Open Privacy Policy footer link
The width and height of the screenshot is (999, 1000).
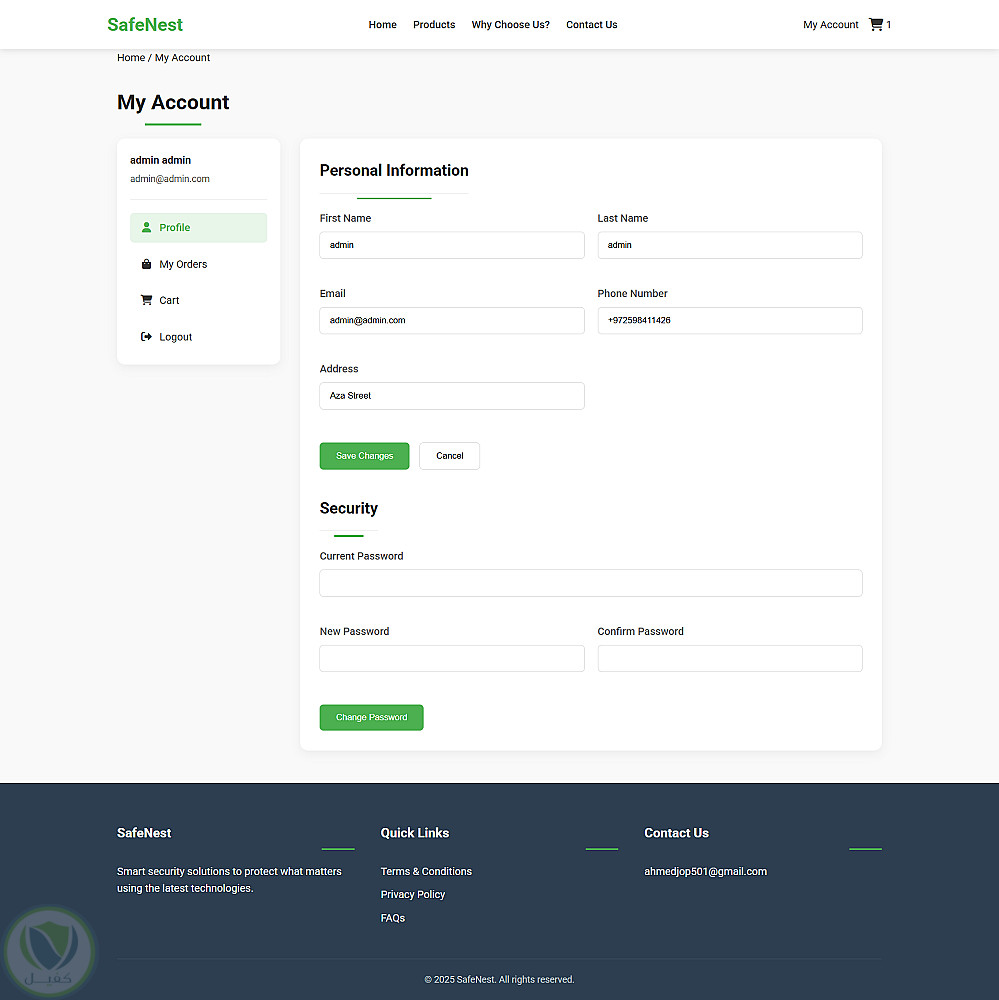(413, 894)
